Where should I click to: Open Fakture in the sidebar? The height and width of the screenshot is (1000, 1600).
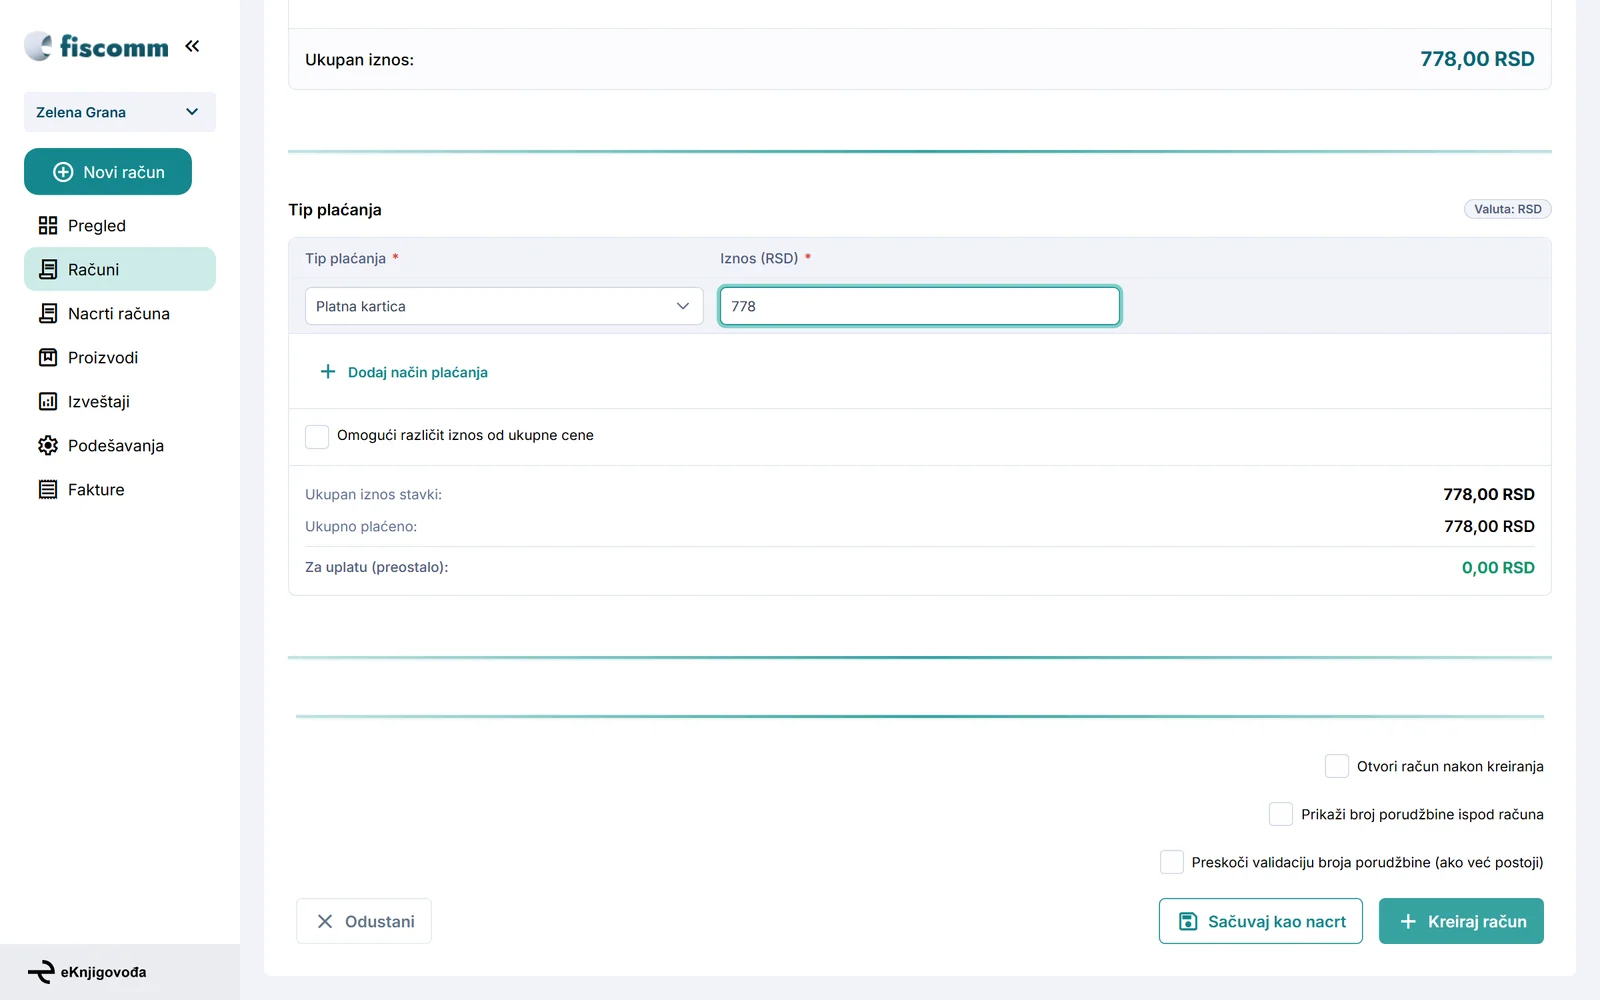pyautogui.click(x=120, y=489)
